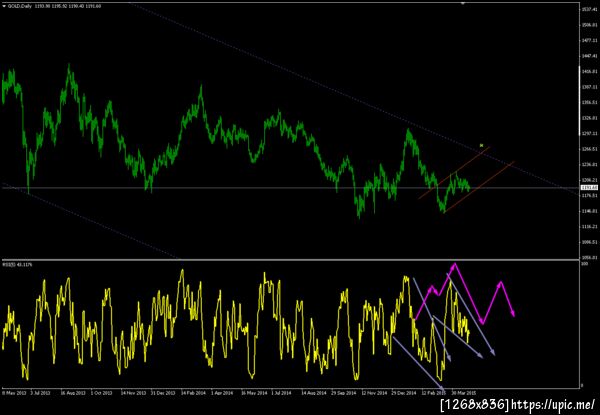This screenshot has height=415, width=600.
Task: Click the chart shift marker on top edge
Action: pos(463,3)
